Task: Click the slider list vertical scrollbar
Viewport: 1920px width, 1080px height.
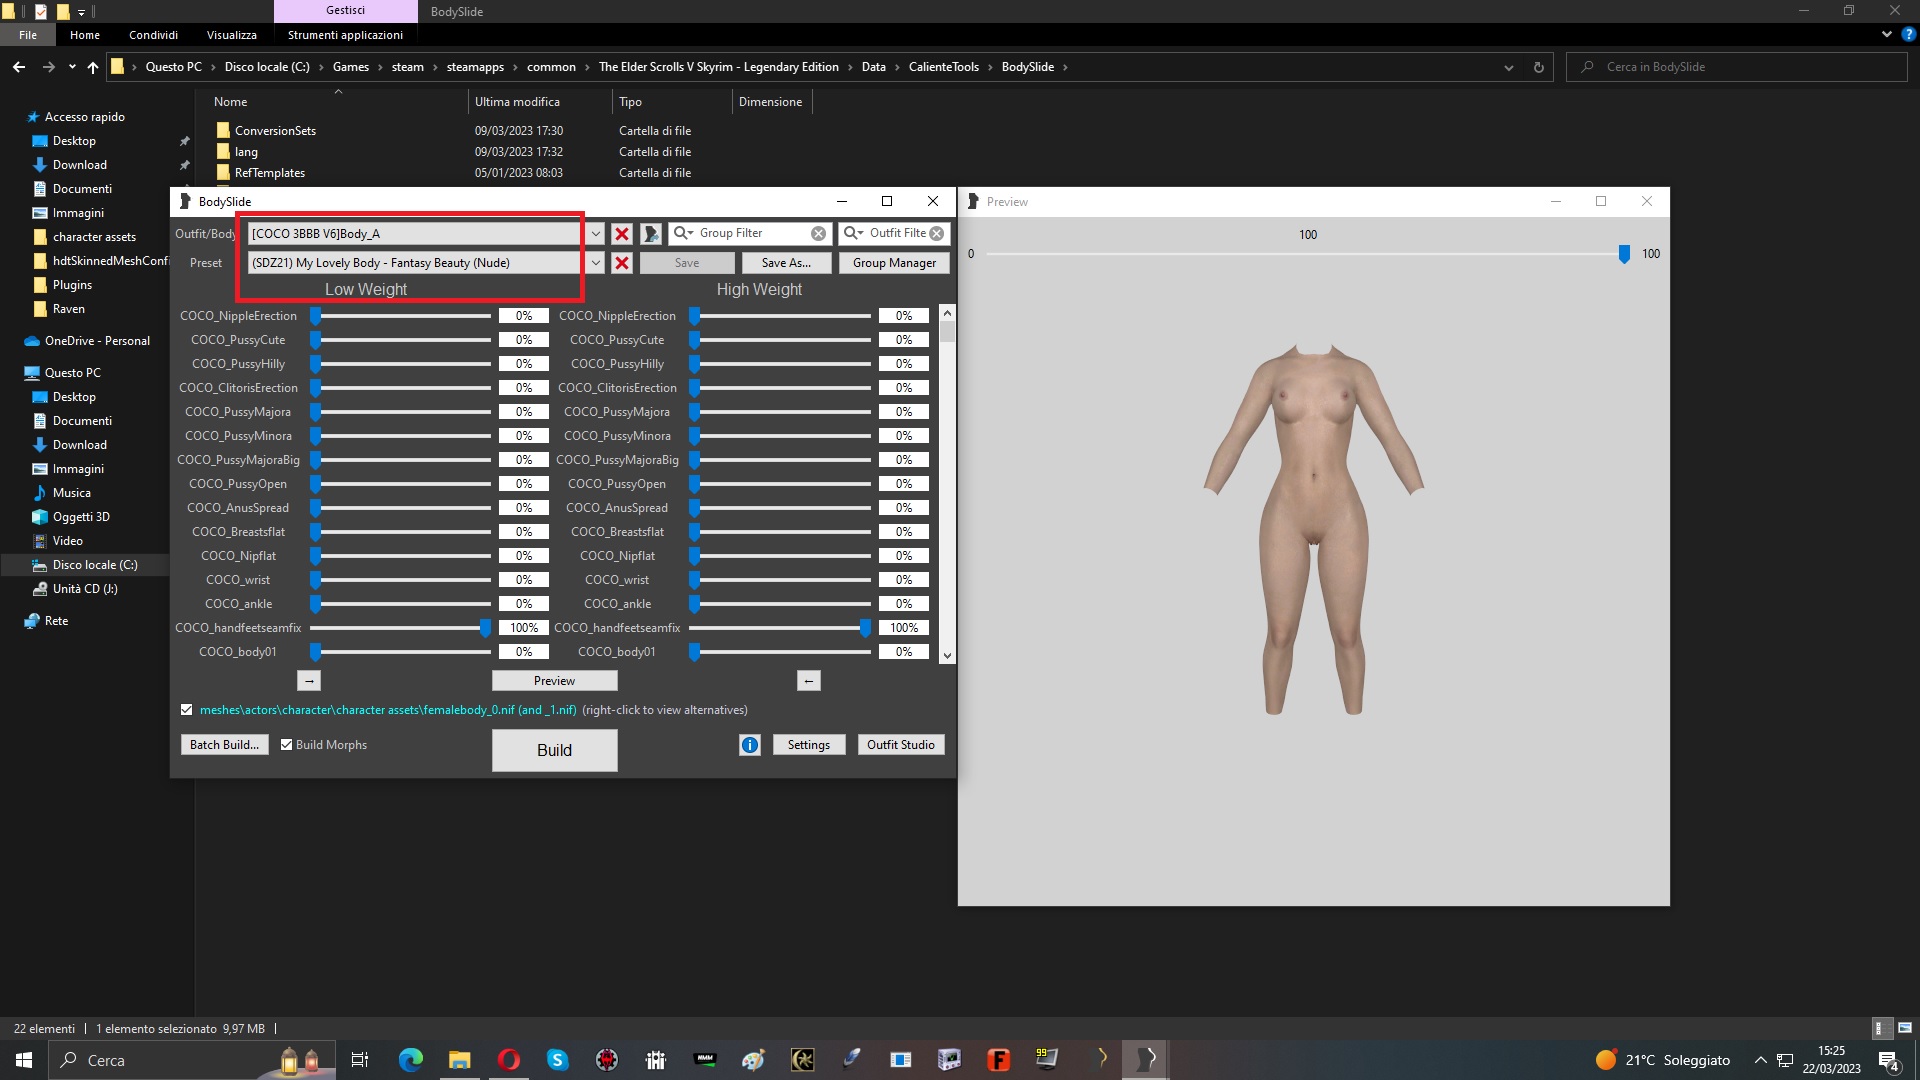Action: pos(947,484)
